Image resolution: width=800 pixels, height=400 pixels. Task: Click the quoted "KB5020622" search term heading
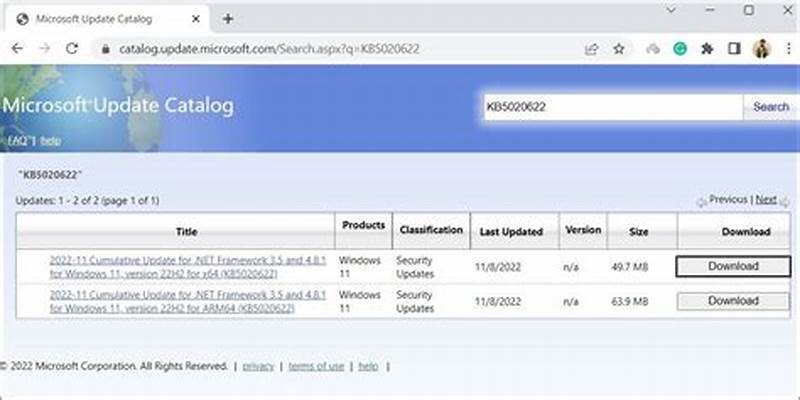[x=49, y=175]
